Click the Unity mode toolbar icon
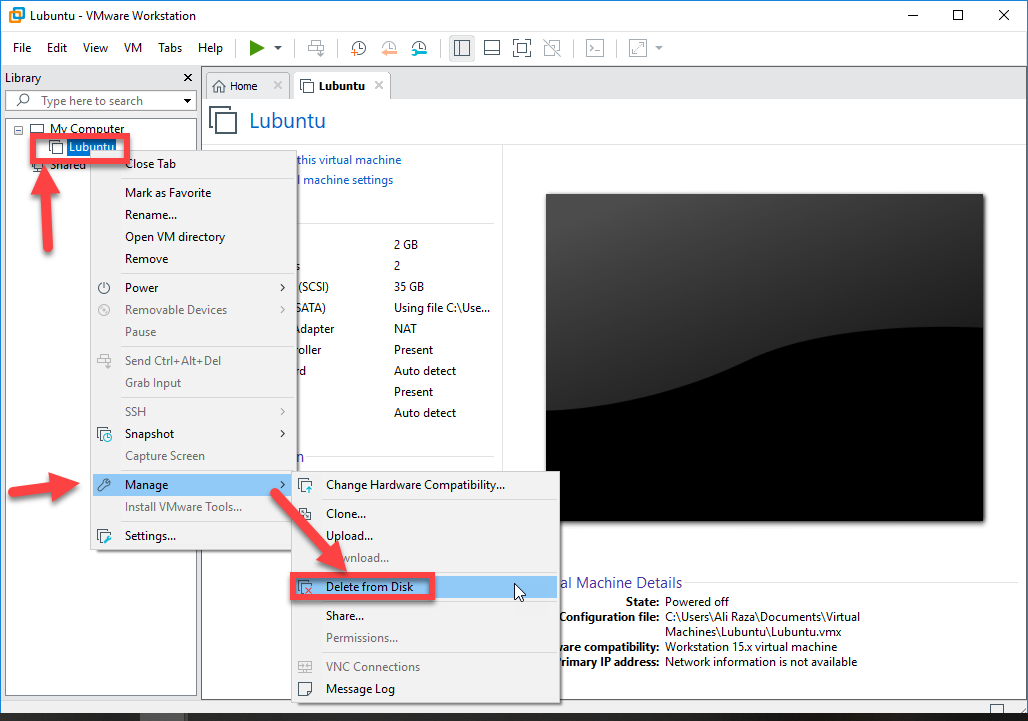 tap(551, 48)
